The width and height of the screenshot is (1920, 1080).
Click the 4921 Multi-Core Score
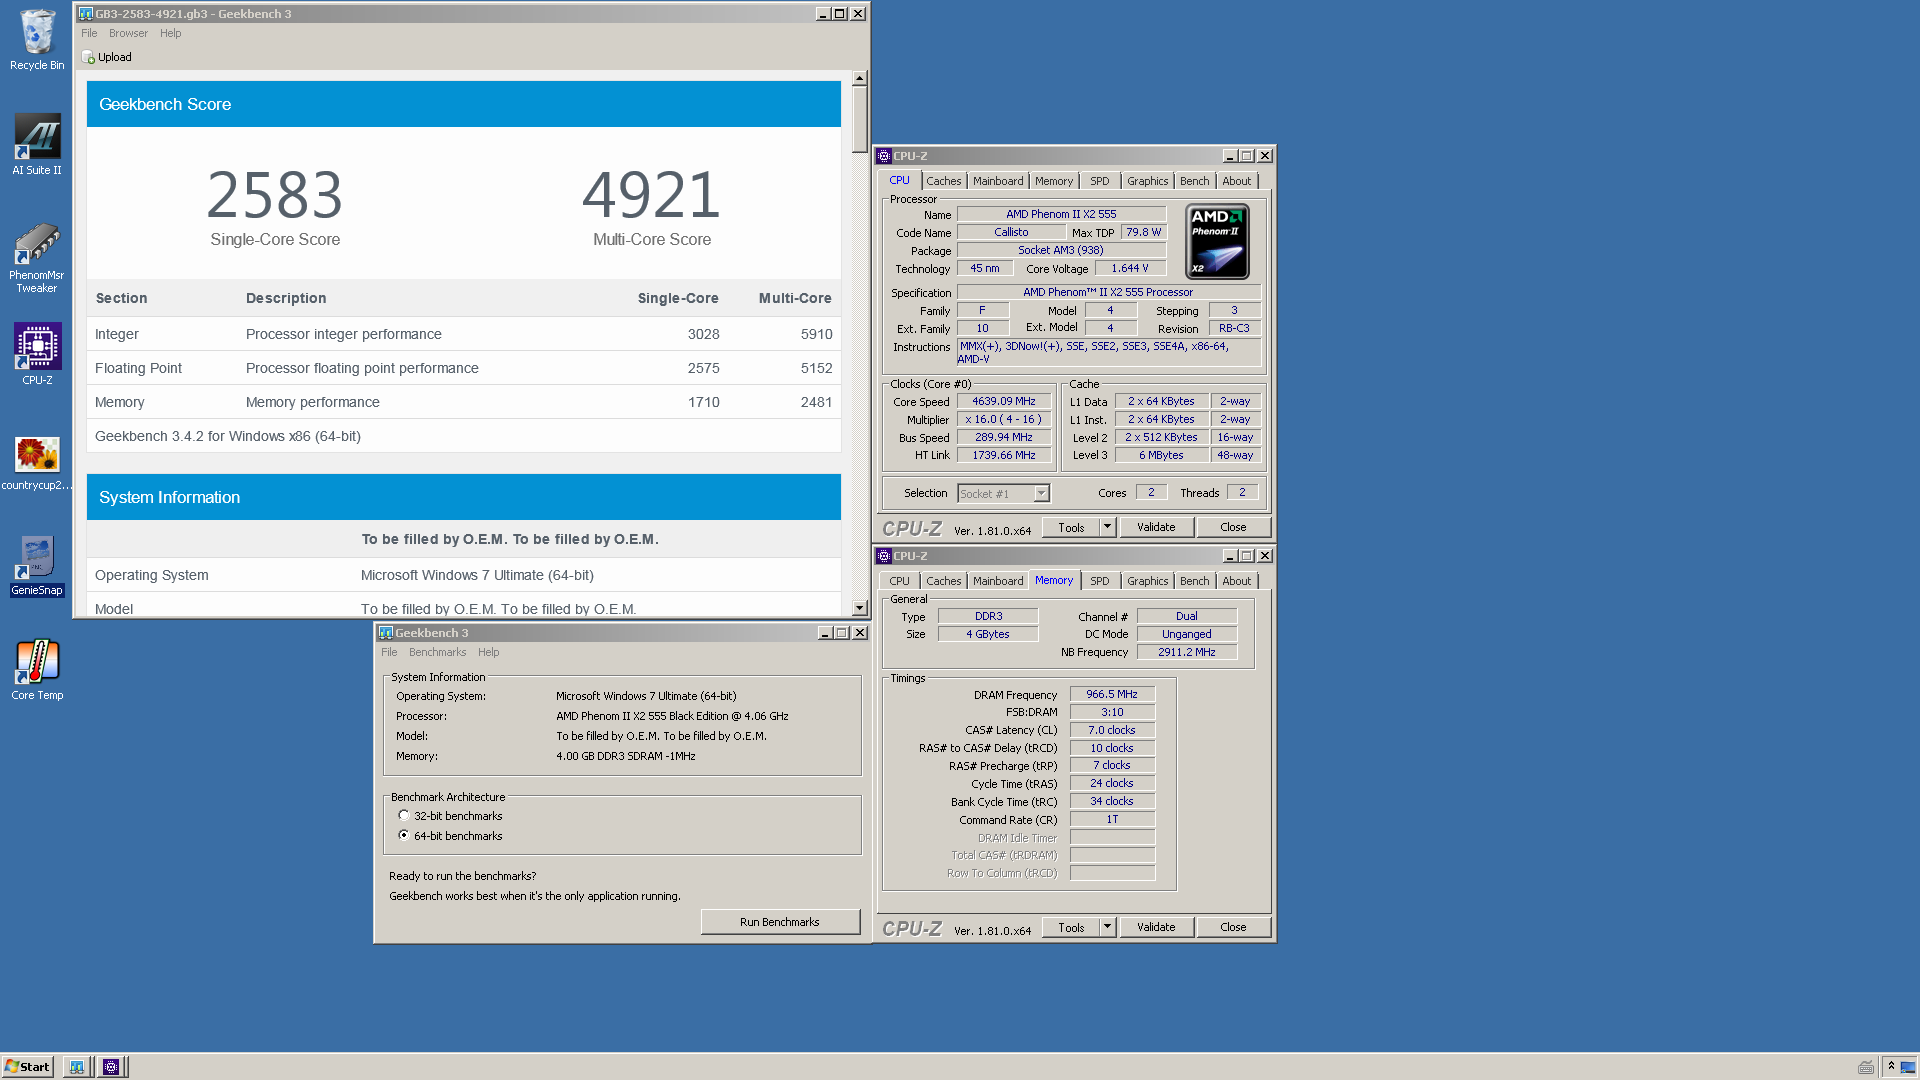[652, 195]
